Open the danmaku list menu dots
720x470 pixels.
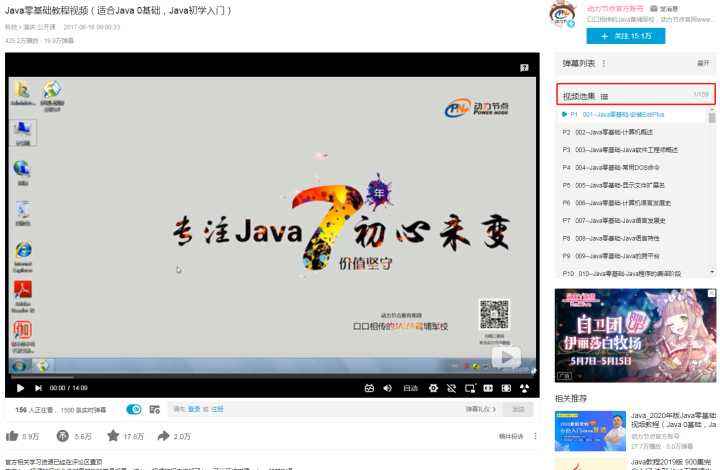pyautogui.click(x=604, y=63)
